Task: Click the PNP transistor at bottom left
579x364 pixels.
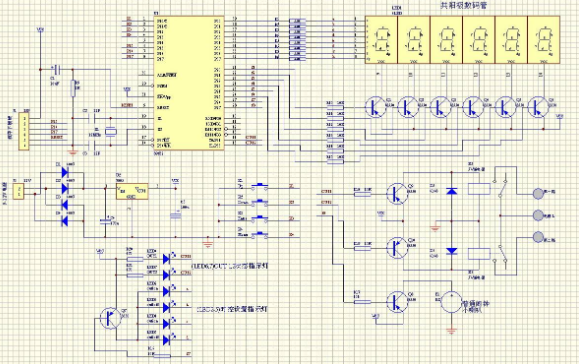Action: [110, 318]
